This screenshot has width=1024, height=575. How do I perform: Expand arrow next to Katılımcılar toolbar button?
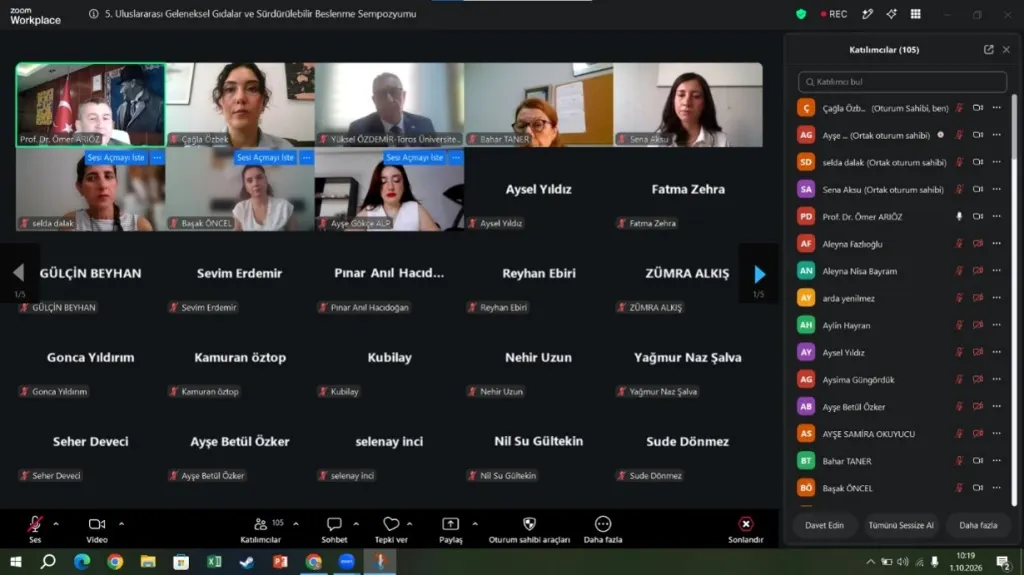click(x=296, y=524)
